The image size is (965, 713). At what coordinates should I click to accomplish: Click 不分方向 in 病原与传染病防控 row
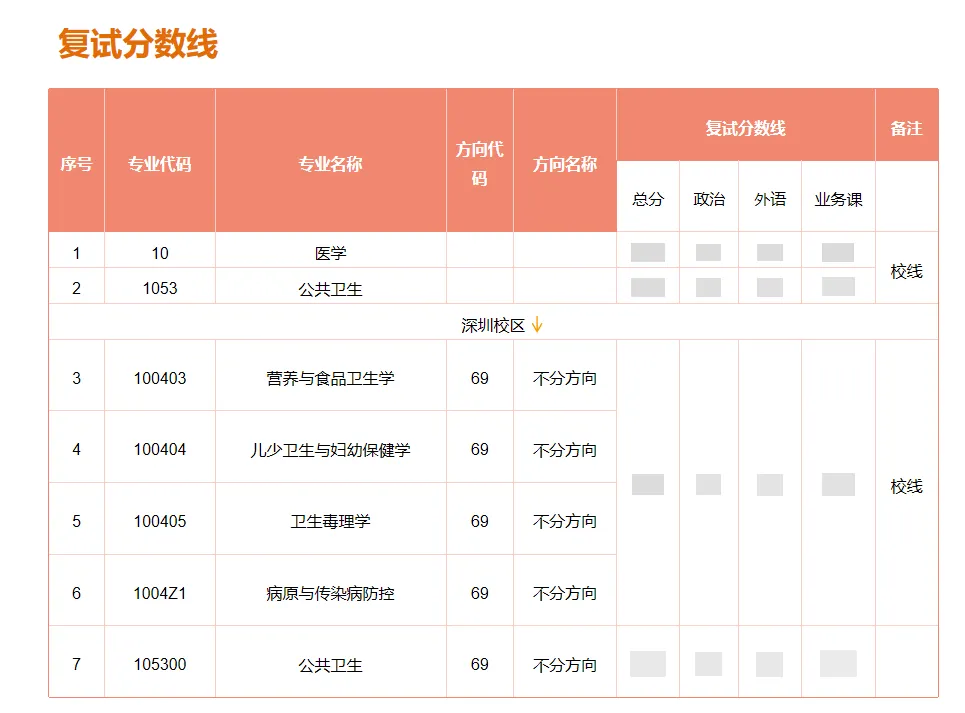564,593
